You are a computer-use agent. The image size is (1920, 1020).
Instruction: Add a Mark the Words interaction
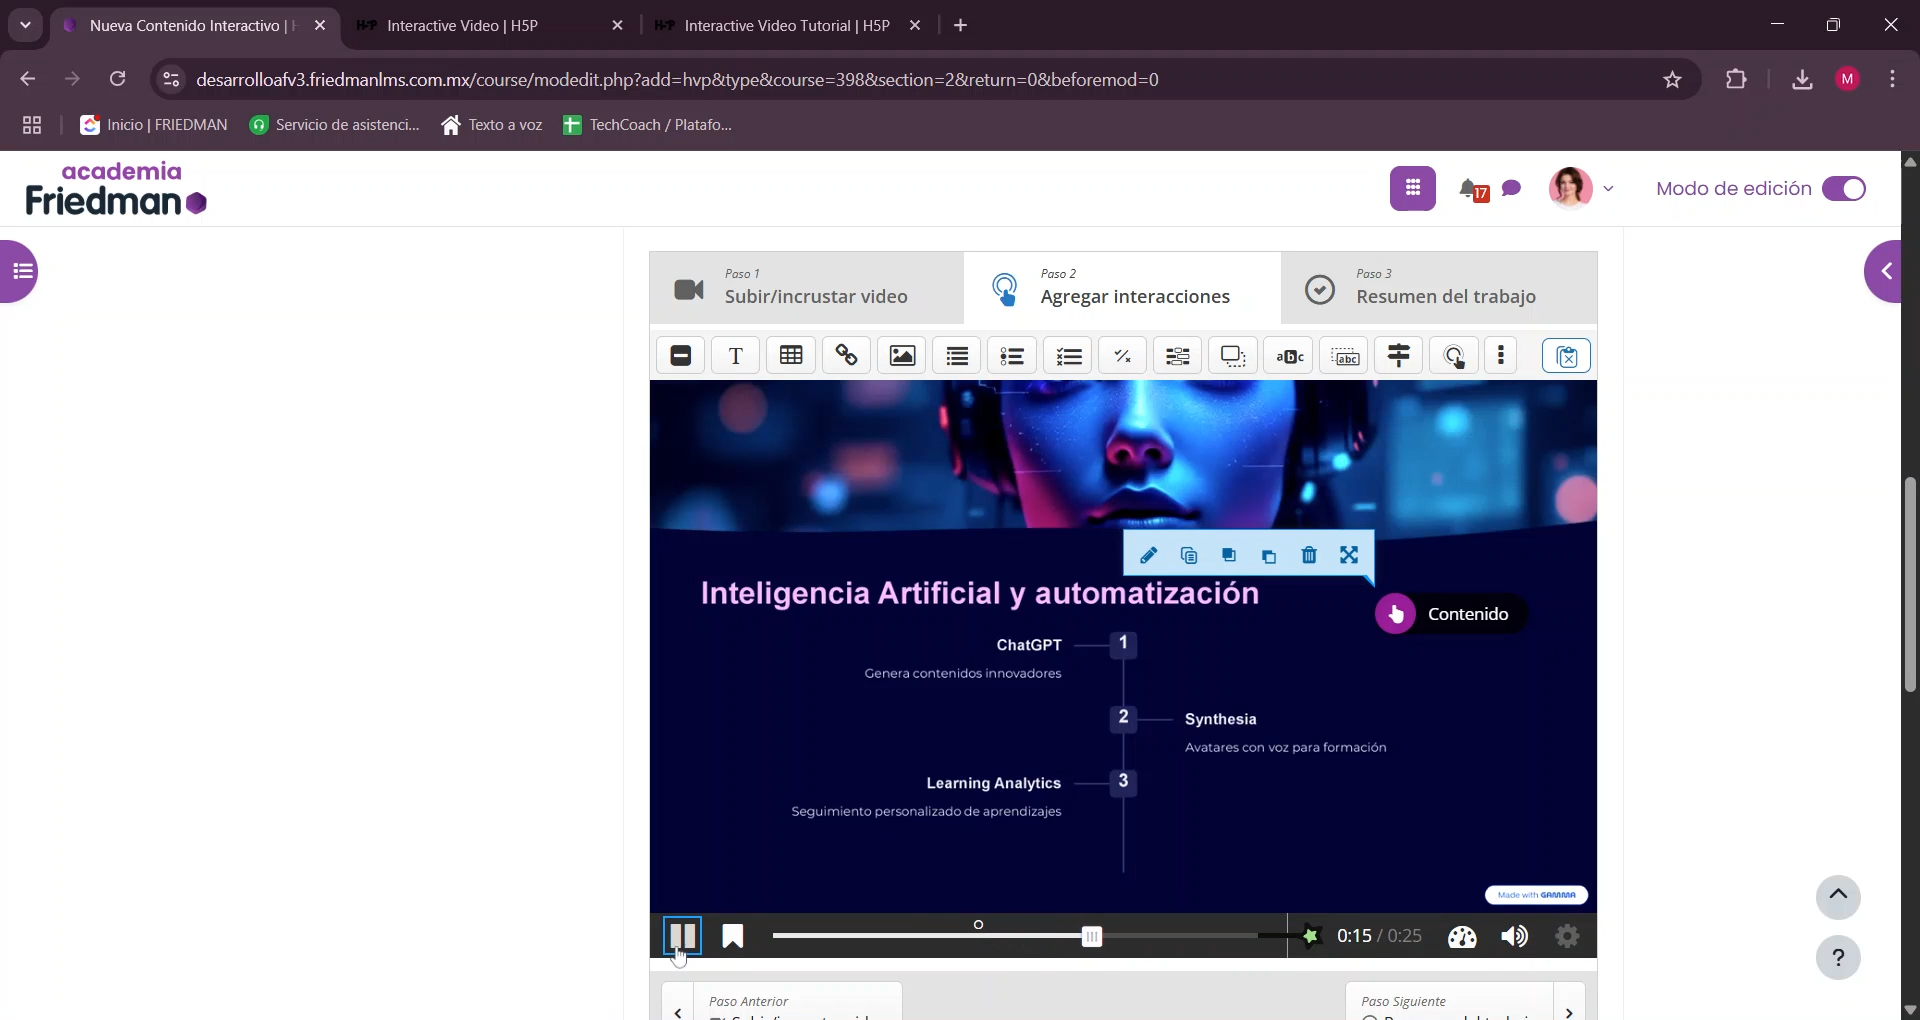(x=1289, y=356)
